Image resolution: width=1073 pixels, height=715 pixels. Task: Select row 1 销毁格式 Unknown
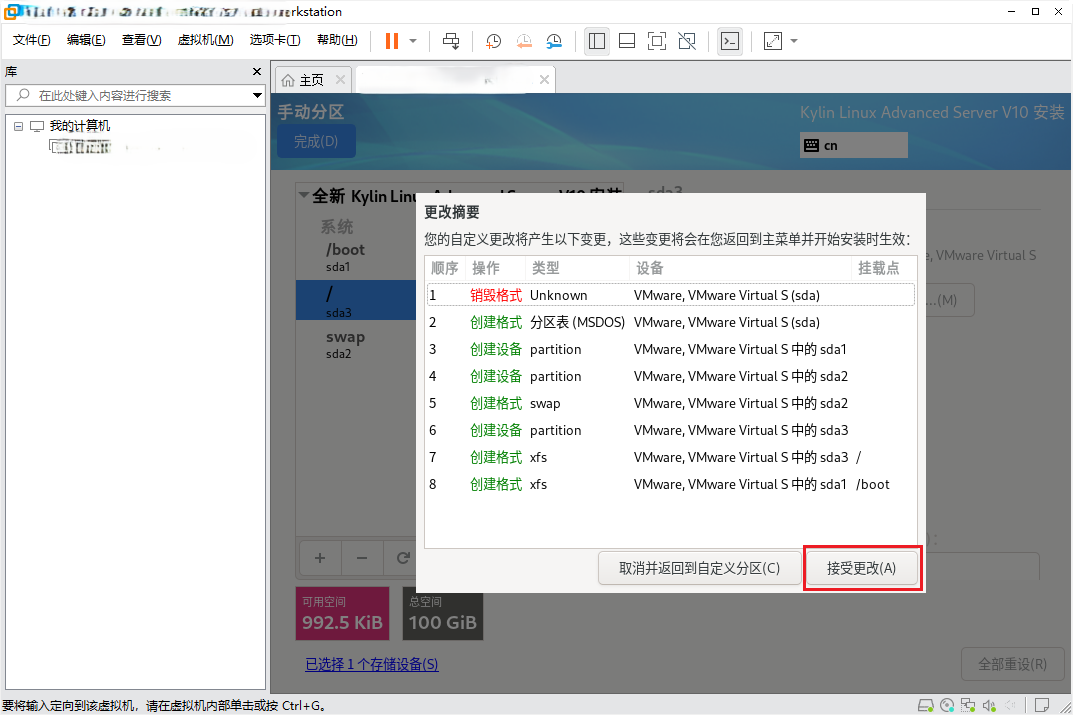671,296
